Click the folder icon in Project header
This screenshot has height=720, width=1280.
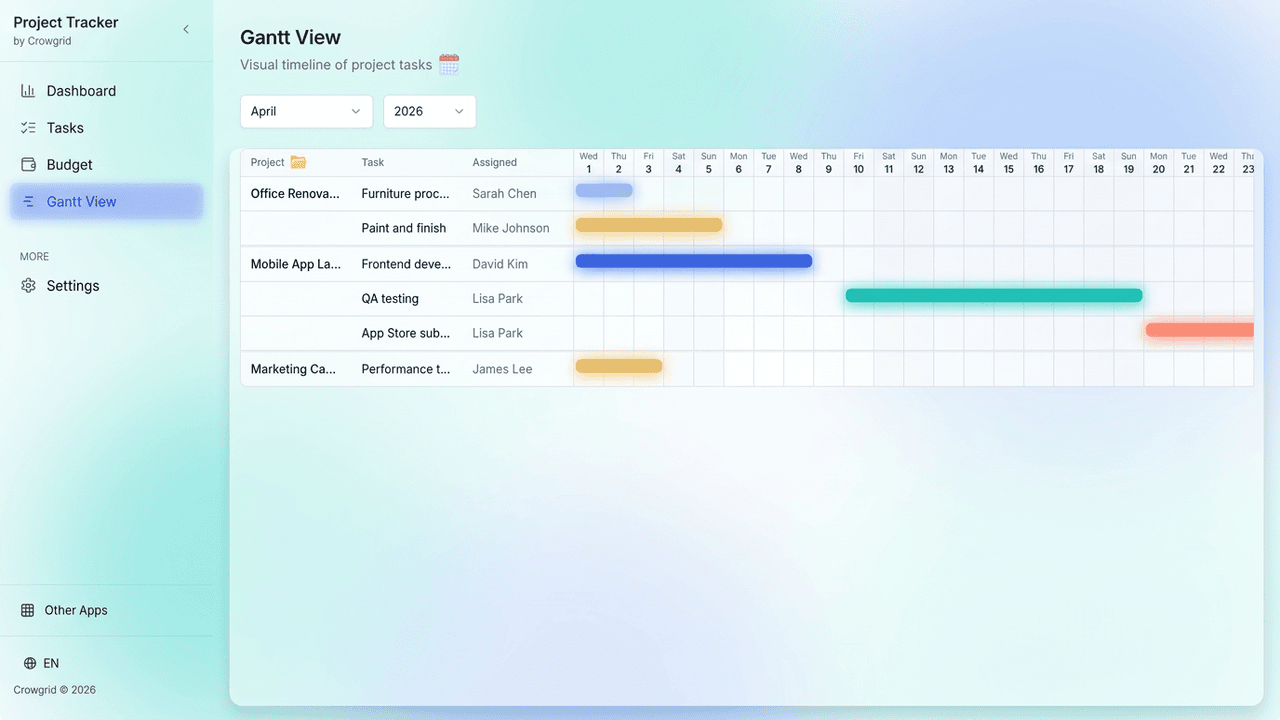[298, 162]
